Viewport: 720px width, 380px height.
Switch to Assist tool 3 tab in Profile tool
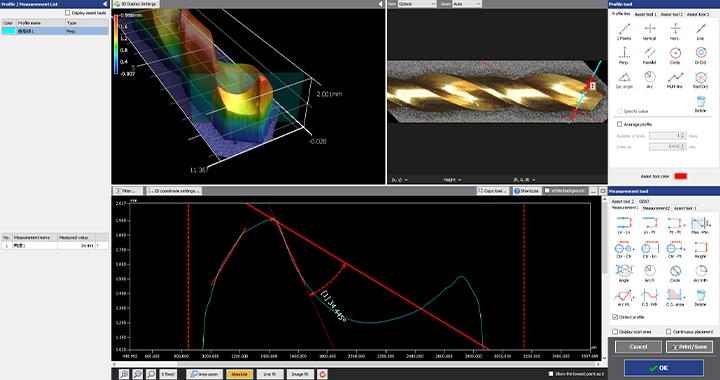point(698,15)
